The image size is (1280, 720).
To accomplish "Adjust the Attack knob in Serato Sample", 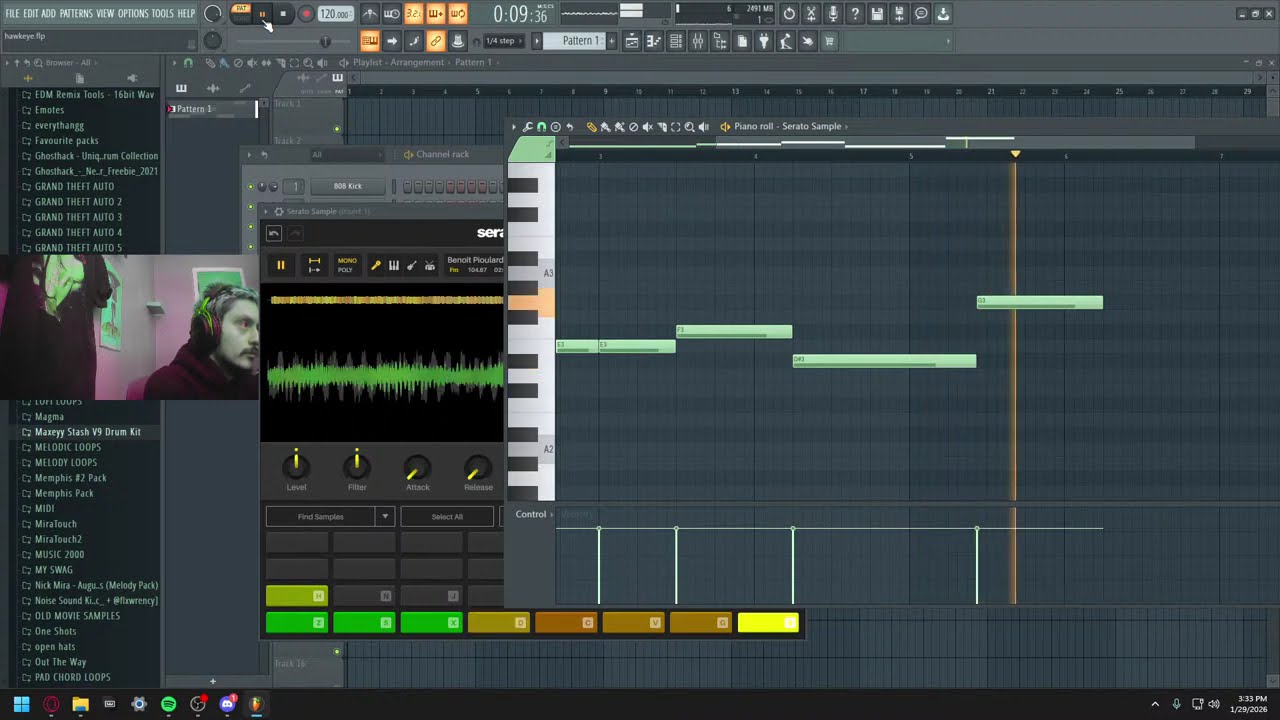I will pyautogui.click(x=417, y=467).
